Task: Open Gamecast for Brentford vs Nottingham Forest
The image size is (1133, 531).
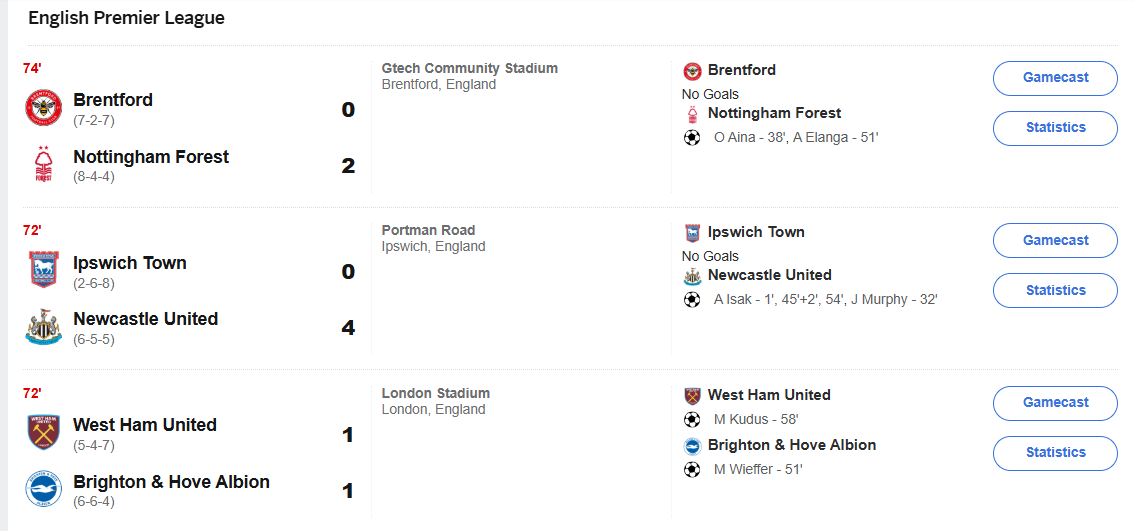Action: pyautogui.click(x=1055, y=78)
